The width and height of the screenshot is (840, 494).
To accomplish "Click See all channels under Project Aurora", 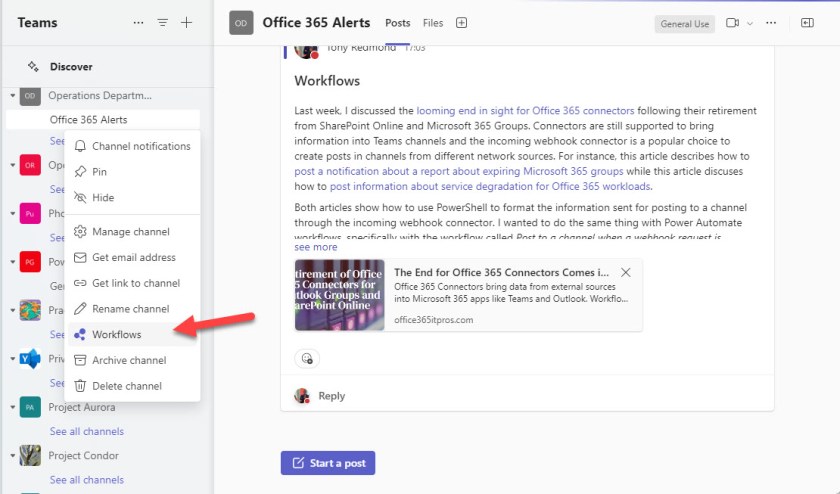I will [x=87, y=431].
